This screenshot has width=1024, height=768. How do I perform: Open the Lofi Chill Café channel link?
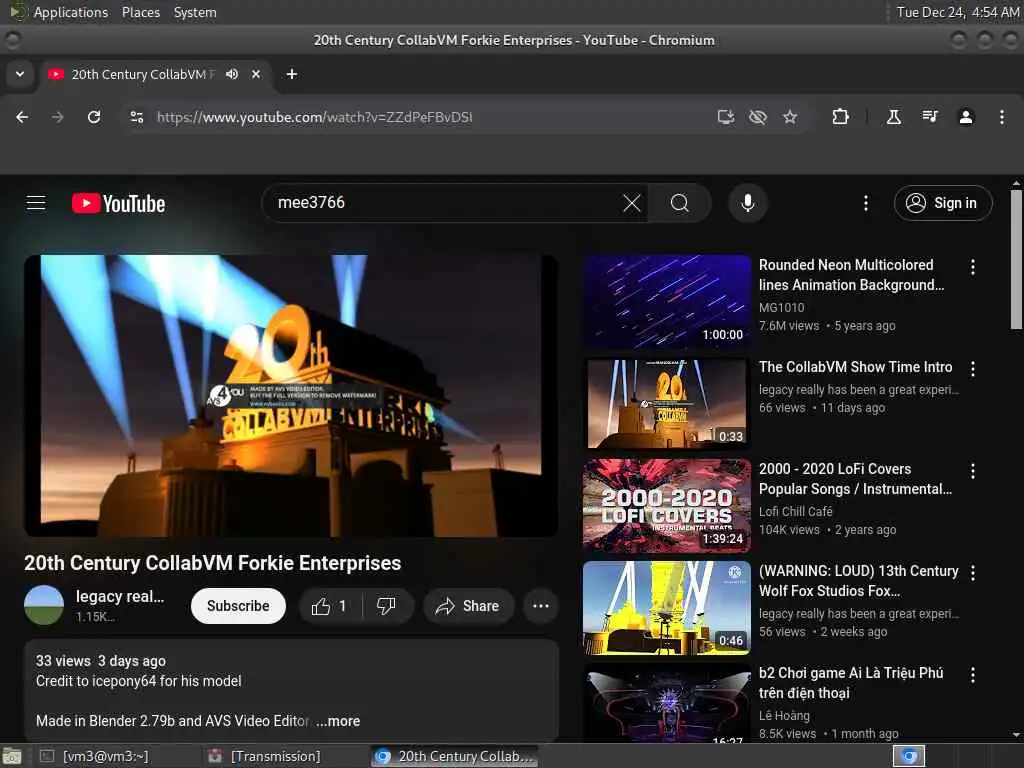[795, 511]
